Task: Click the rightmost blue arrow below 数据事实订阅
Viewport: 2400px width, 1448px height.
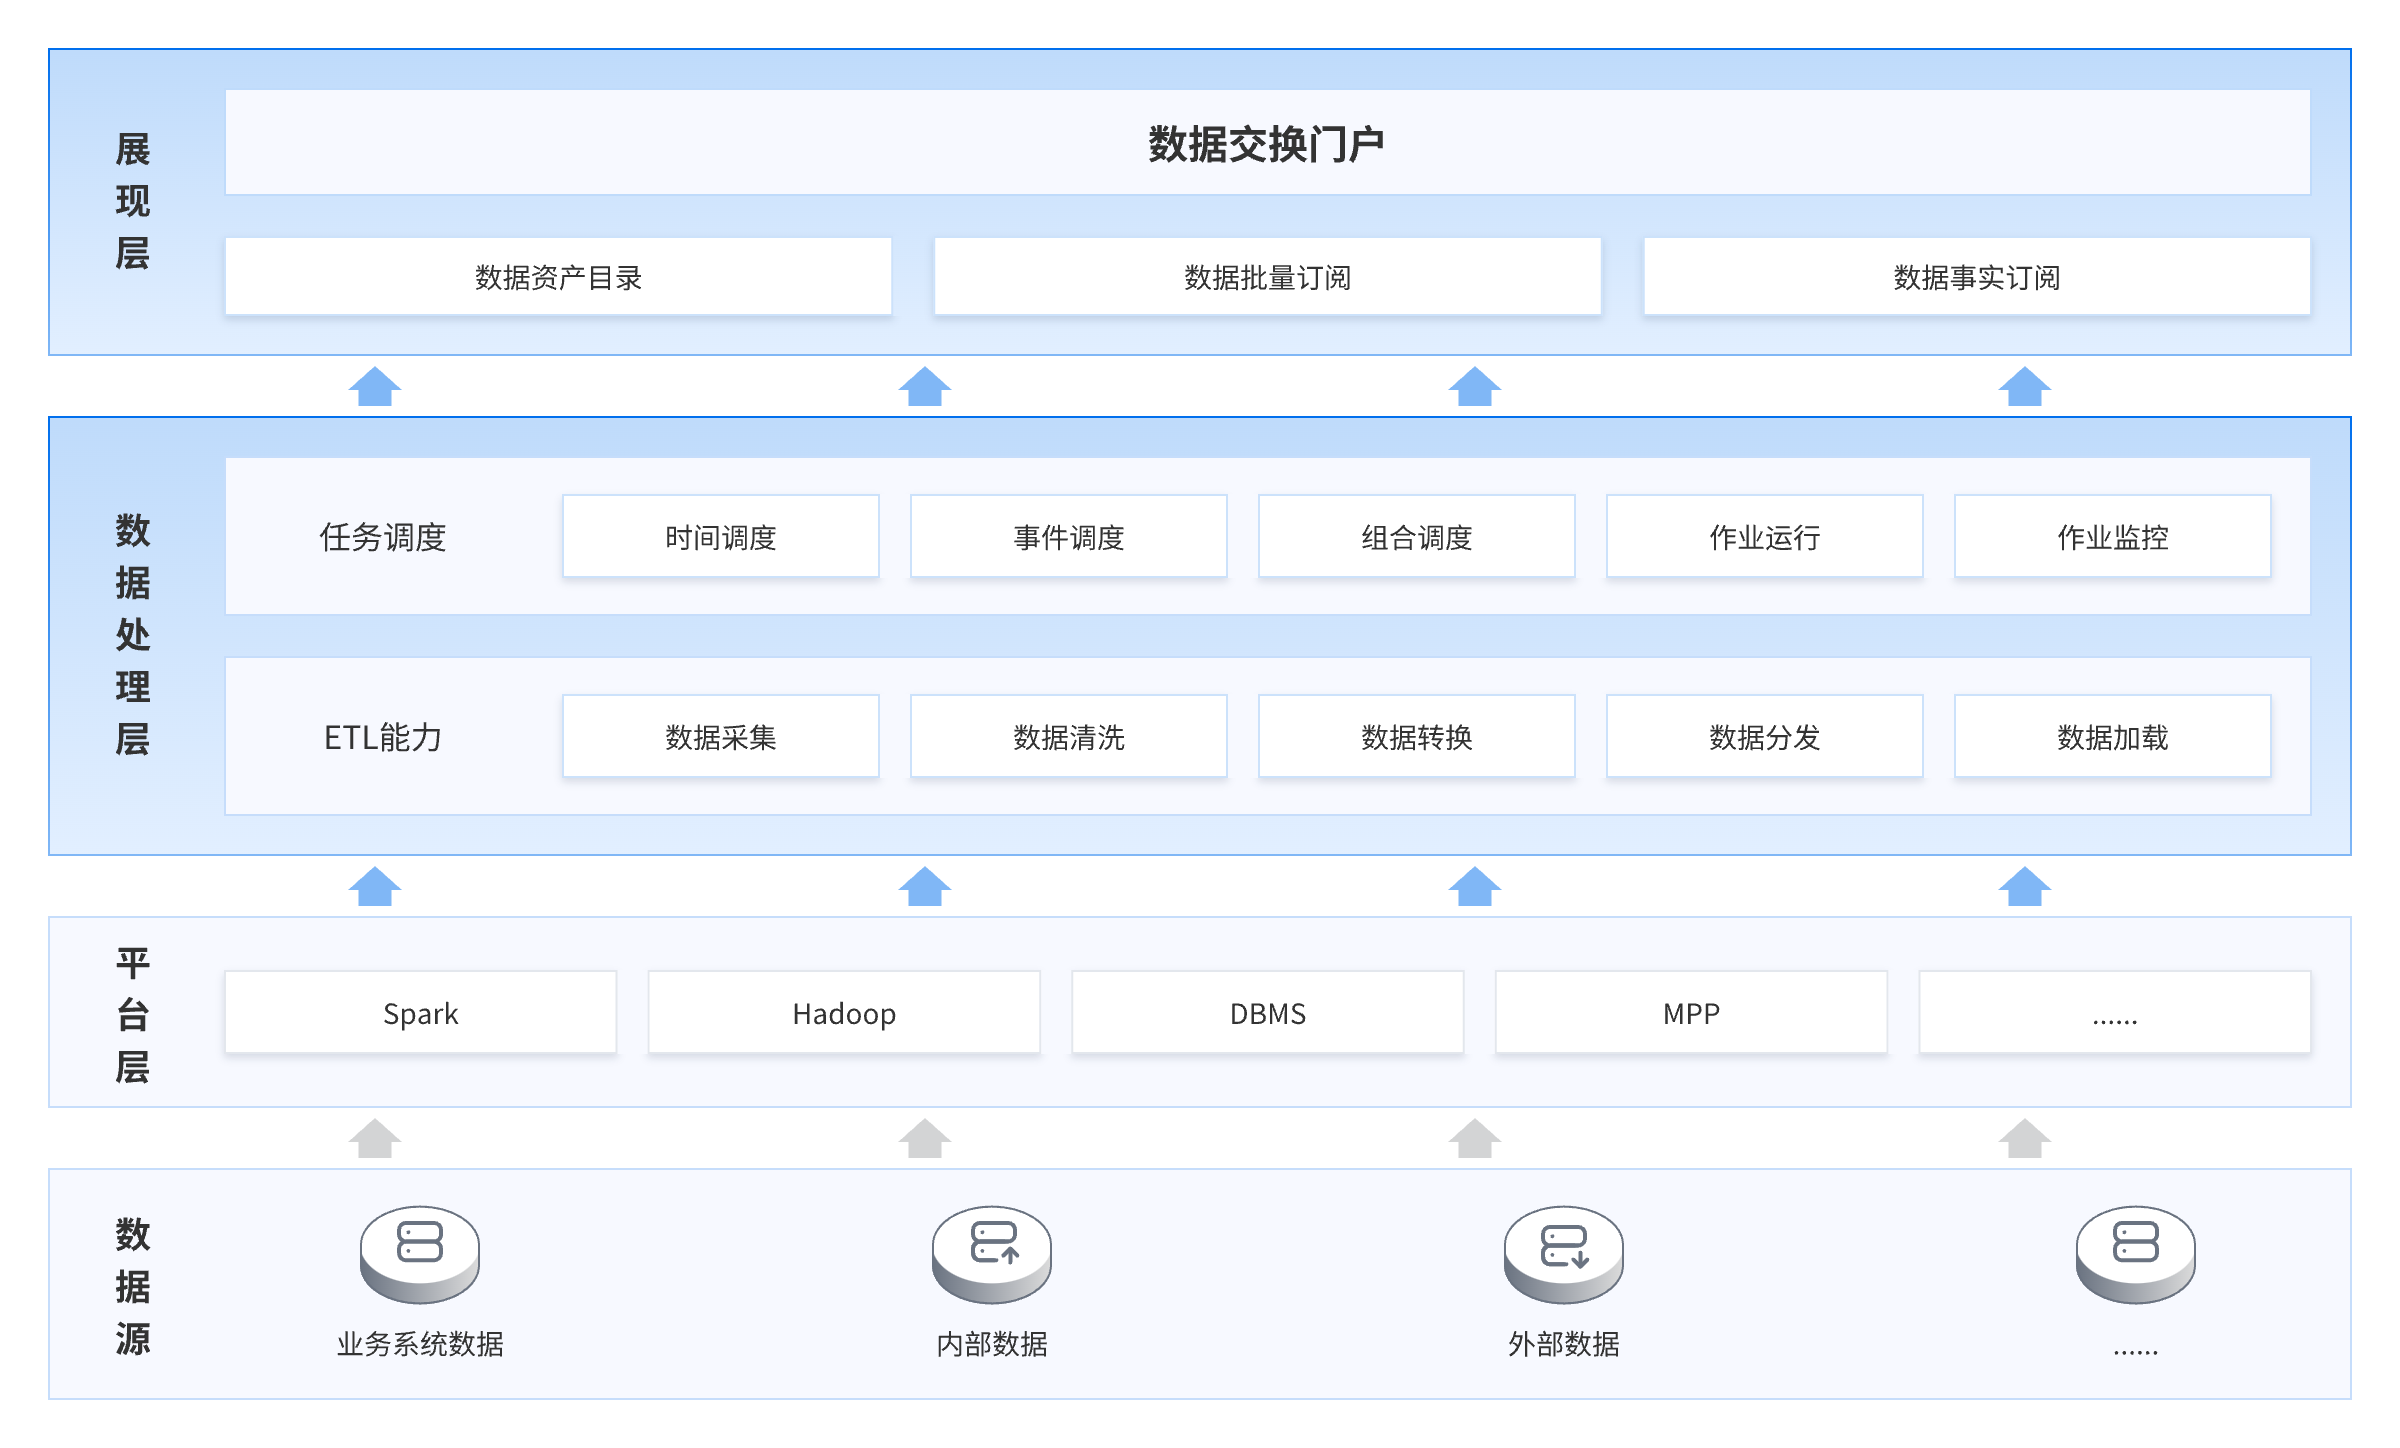Action: pos(2025,387)
